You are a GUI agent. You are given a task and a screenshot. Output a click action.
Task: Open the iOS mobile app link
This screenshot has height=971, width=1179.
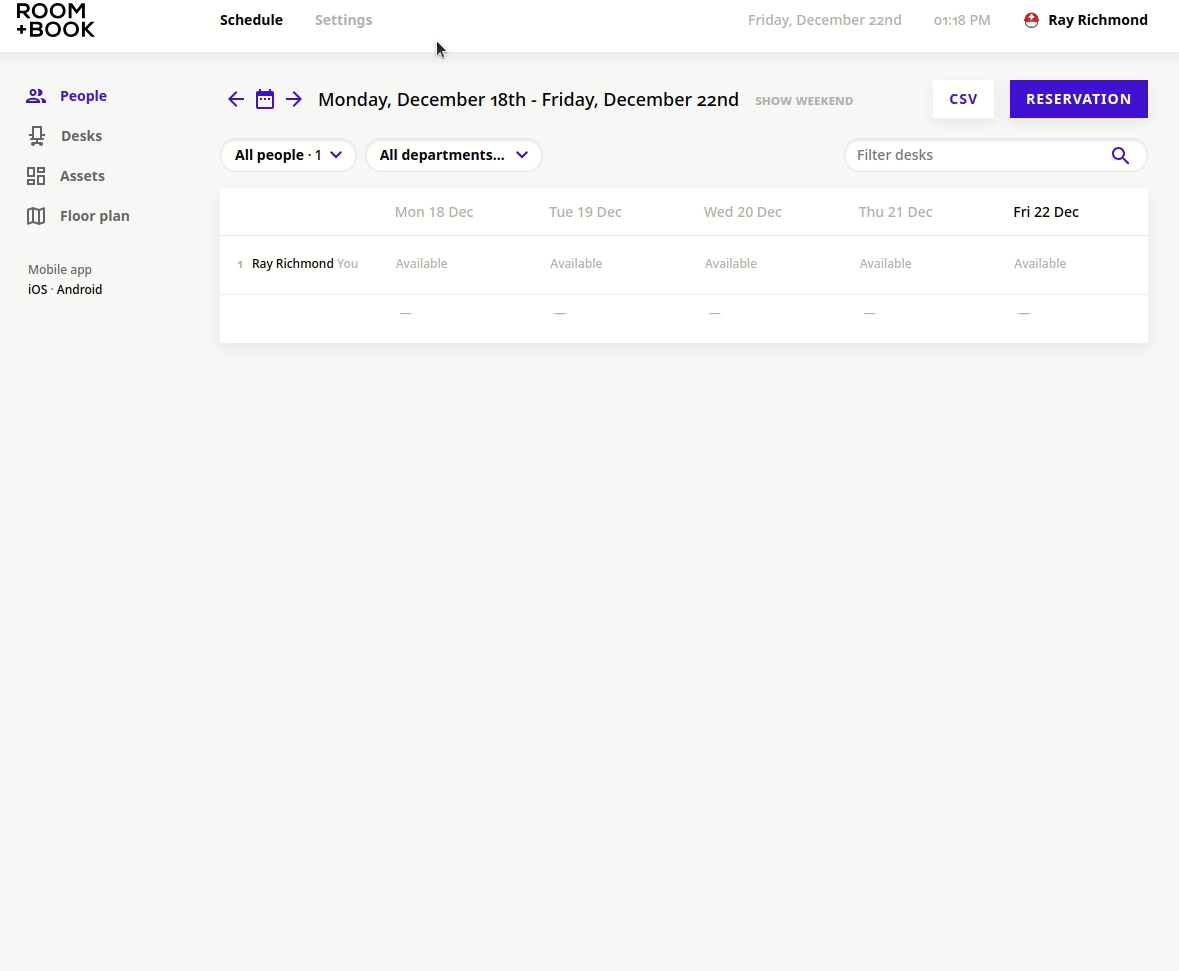(38, 290)
